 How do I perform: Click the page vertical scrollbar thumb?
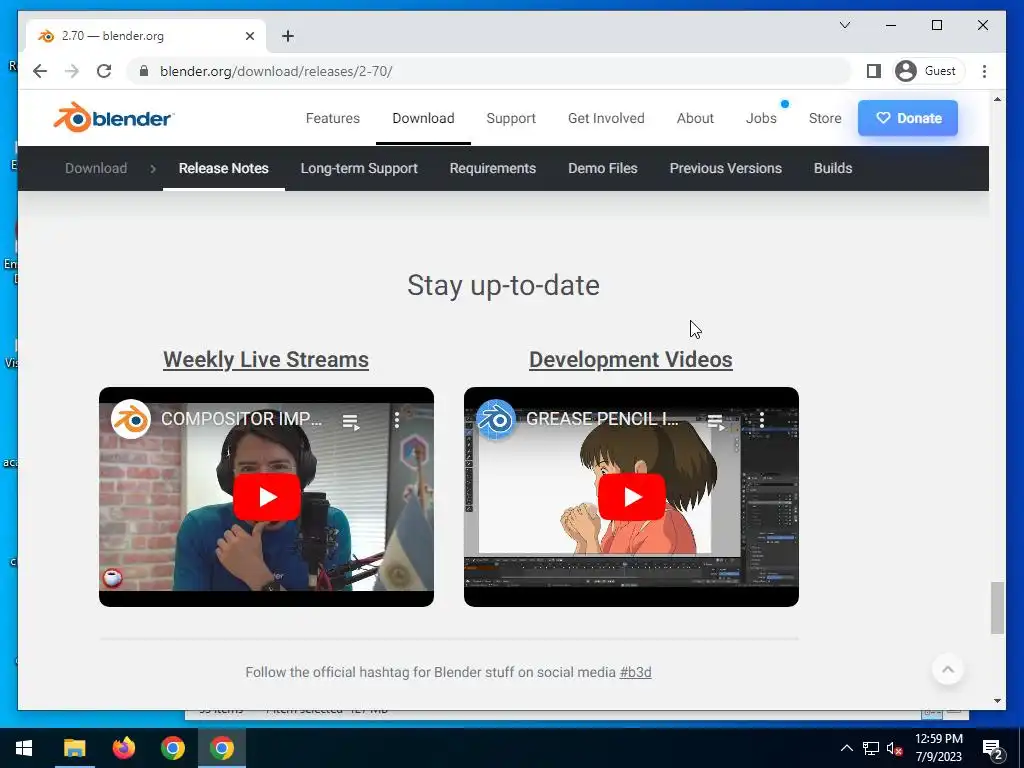(997, 607)
